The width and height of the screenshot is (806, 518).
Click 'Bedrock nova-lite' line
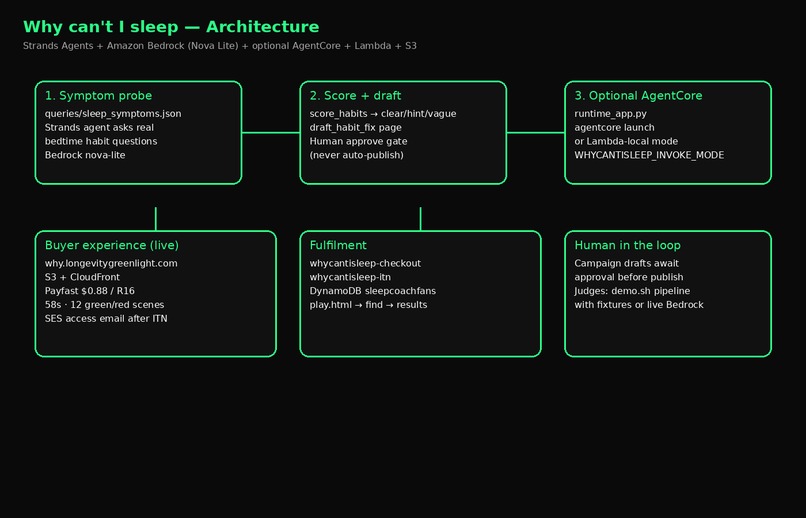[85, 155]
